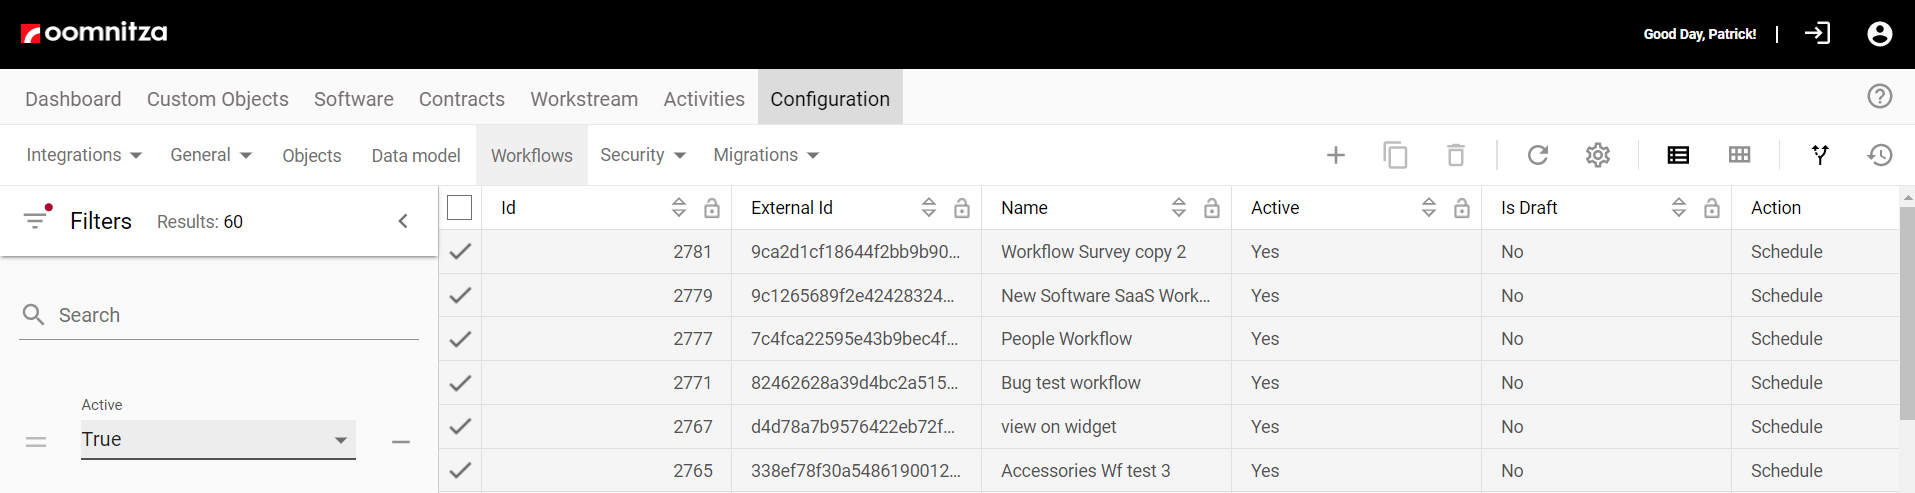Add a new workflow with plus icon
Image resolution: width=1915 pixels, height=493 pixels.
coord(1335,155)
